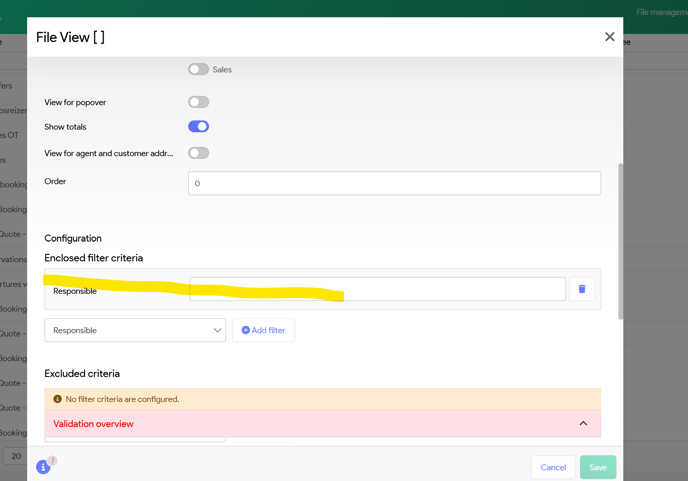The image size is (688, 481).
Task: Enable View for popover switch
Action: click(198, 102)
